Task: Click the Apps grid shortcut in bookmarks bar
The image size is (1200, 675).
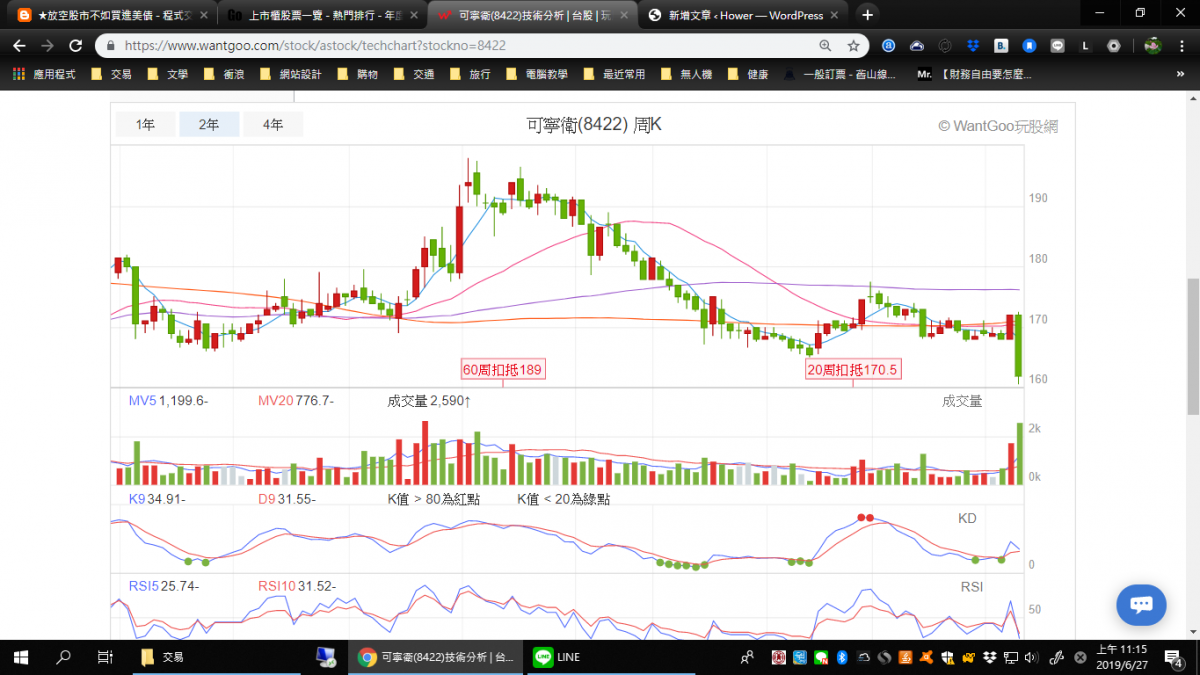Action: pos(45,74)
